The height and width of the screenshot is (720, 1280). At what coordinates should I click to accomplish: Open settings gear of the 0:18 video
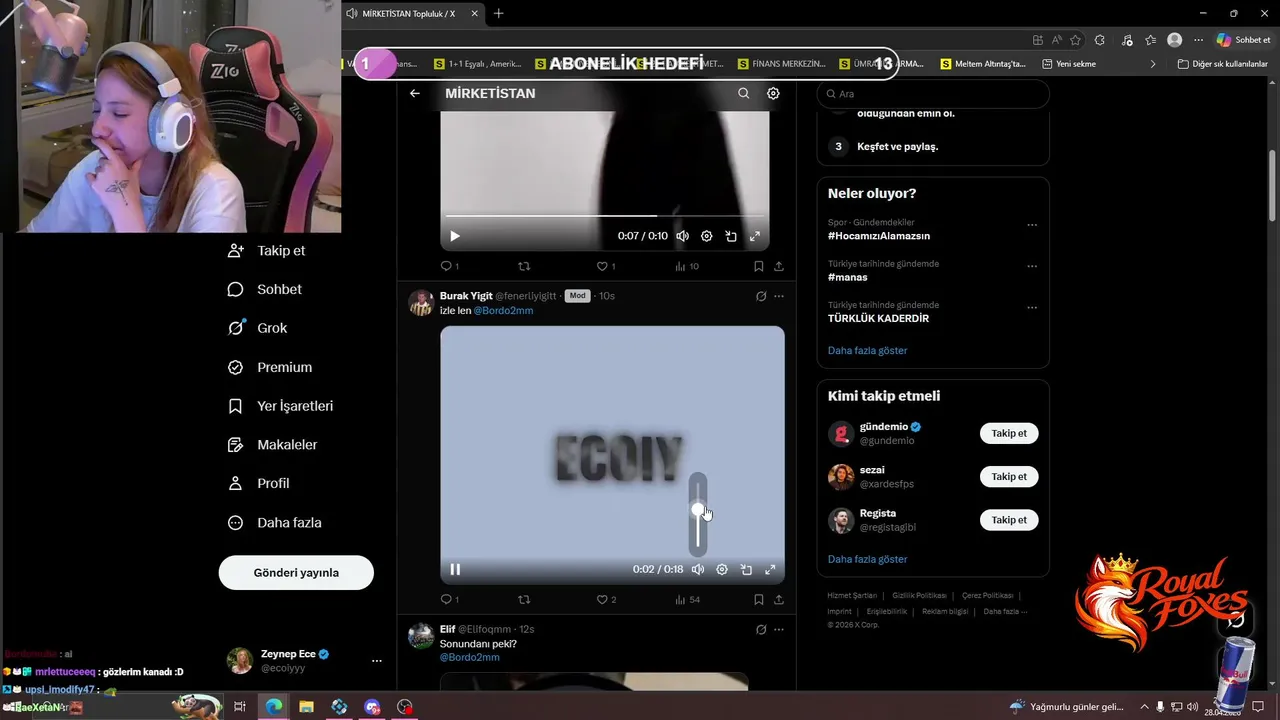[x=722, y=569]
